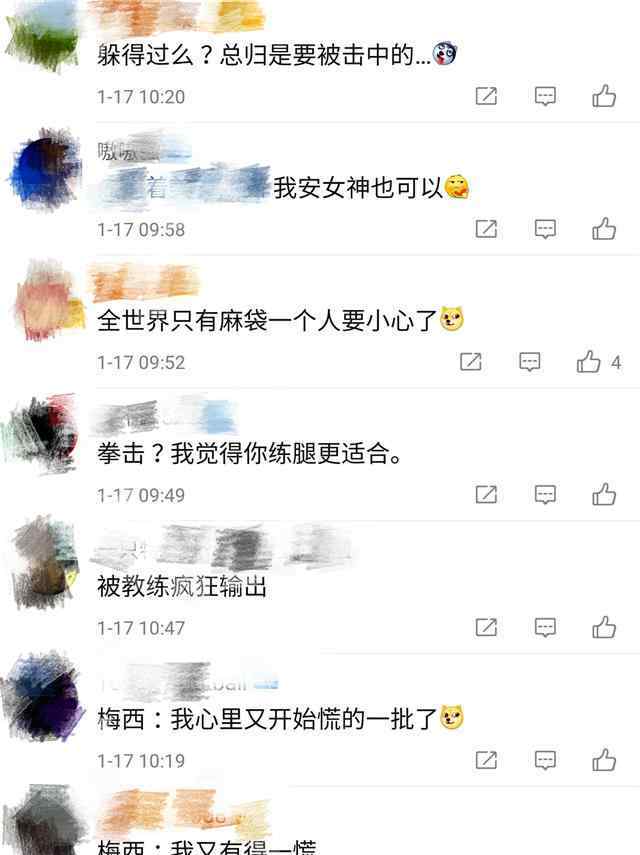Repost the 1-17 10:20 comment
Image resolution: width=640 pixels, height=855 pixels.
pos(486,96)
